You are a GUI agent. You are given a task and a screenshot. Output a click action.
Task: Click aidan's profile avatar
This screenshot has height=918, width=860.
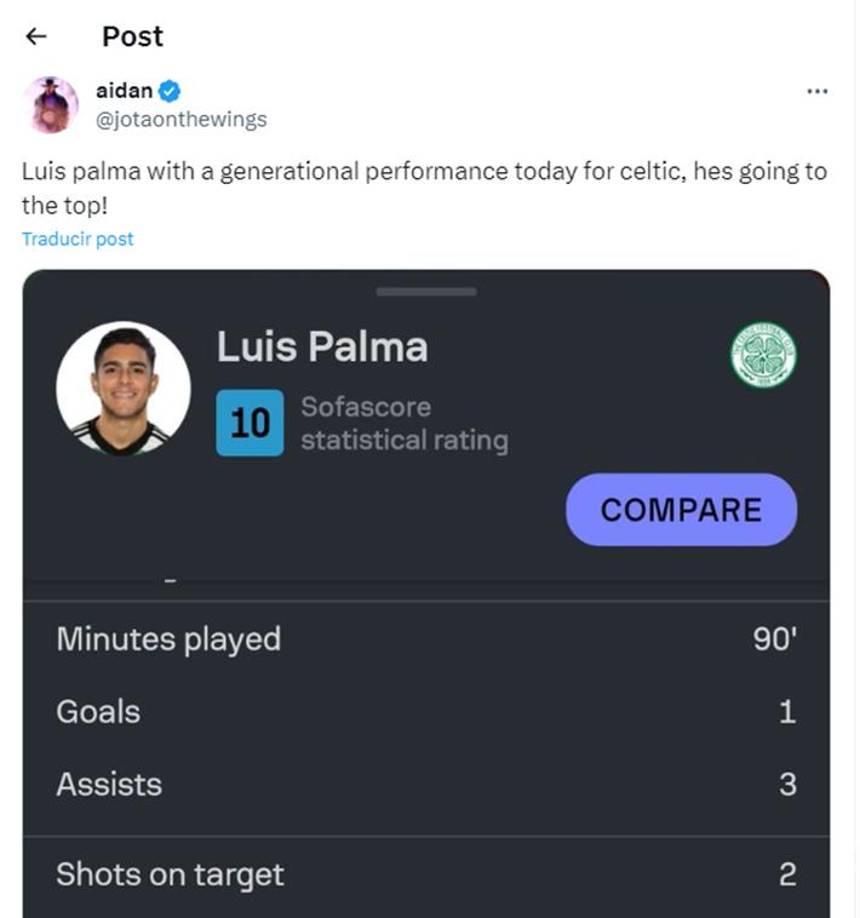tap(50, 105)
